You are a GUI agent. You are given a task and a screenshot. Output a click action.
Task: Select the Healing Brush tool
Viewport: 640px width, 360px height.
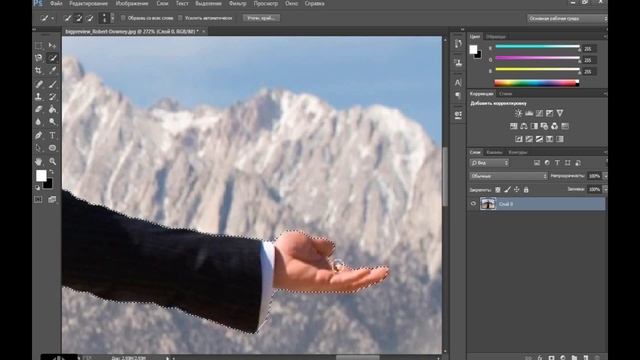click(x=38, y=84)
